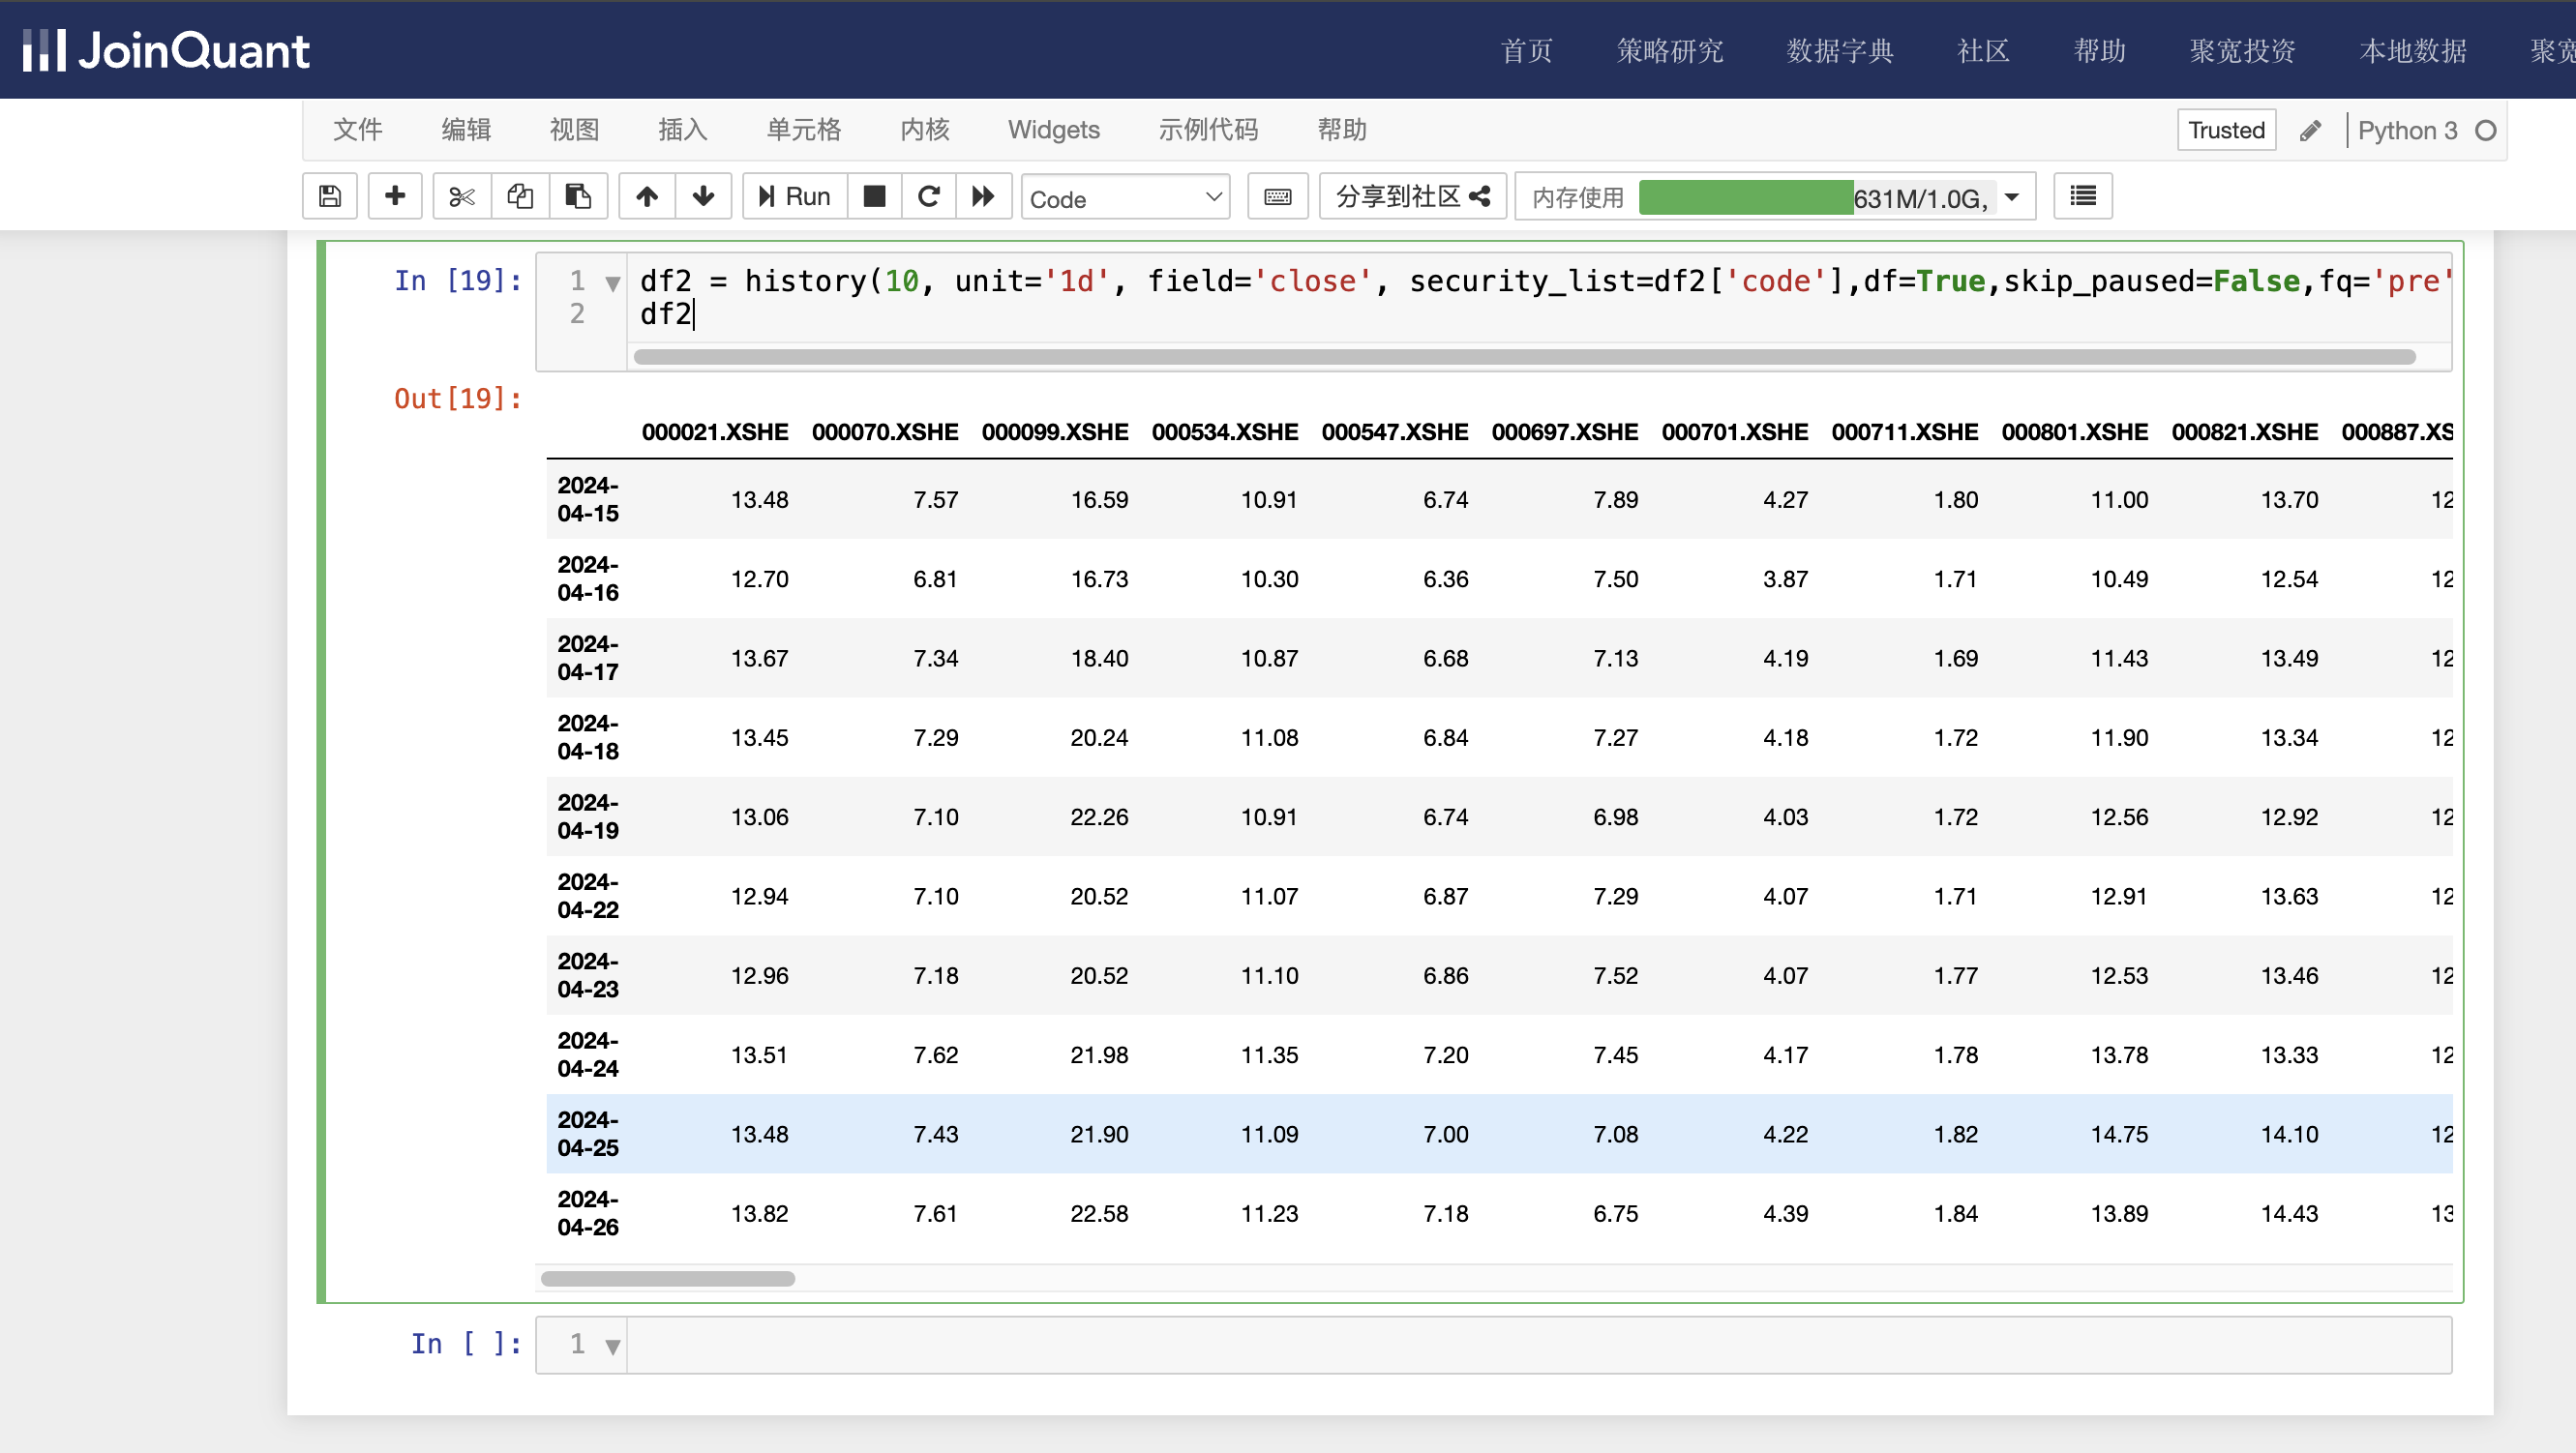Click the restart and run all icon
2576x1453 pixels.
(x=984, y=196)
